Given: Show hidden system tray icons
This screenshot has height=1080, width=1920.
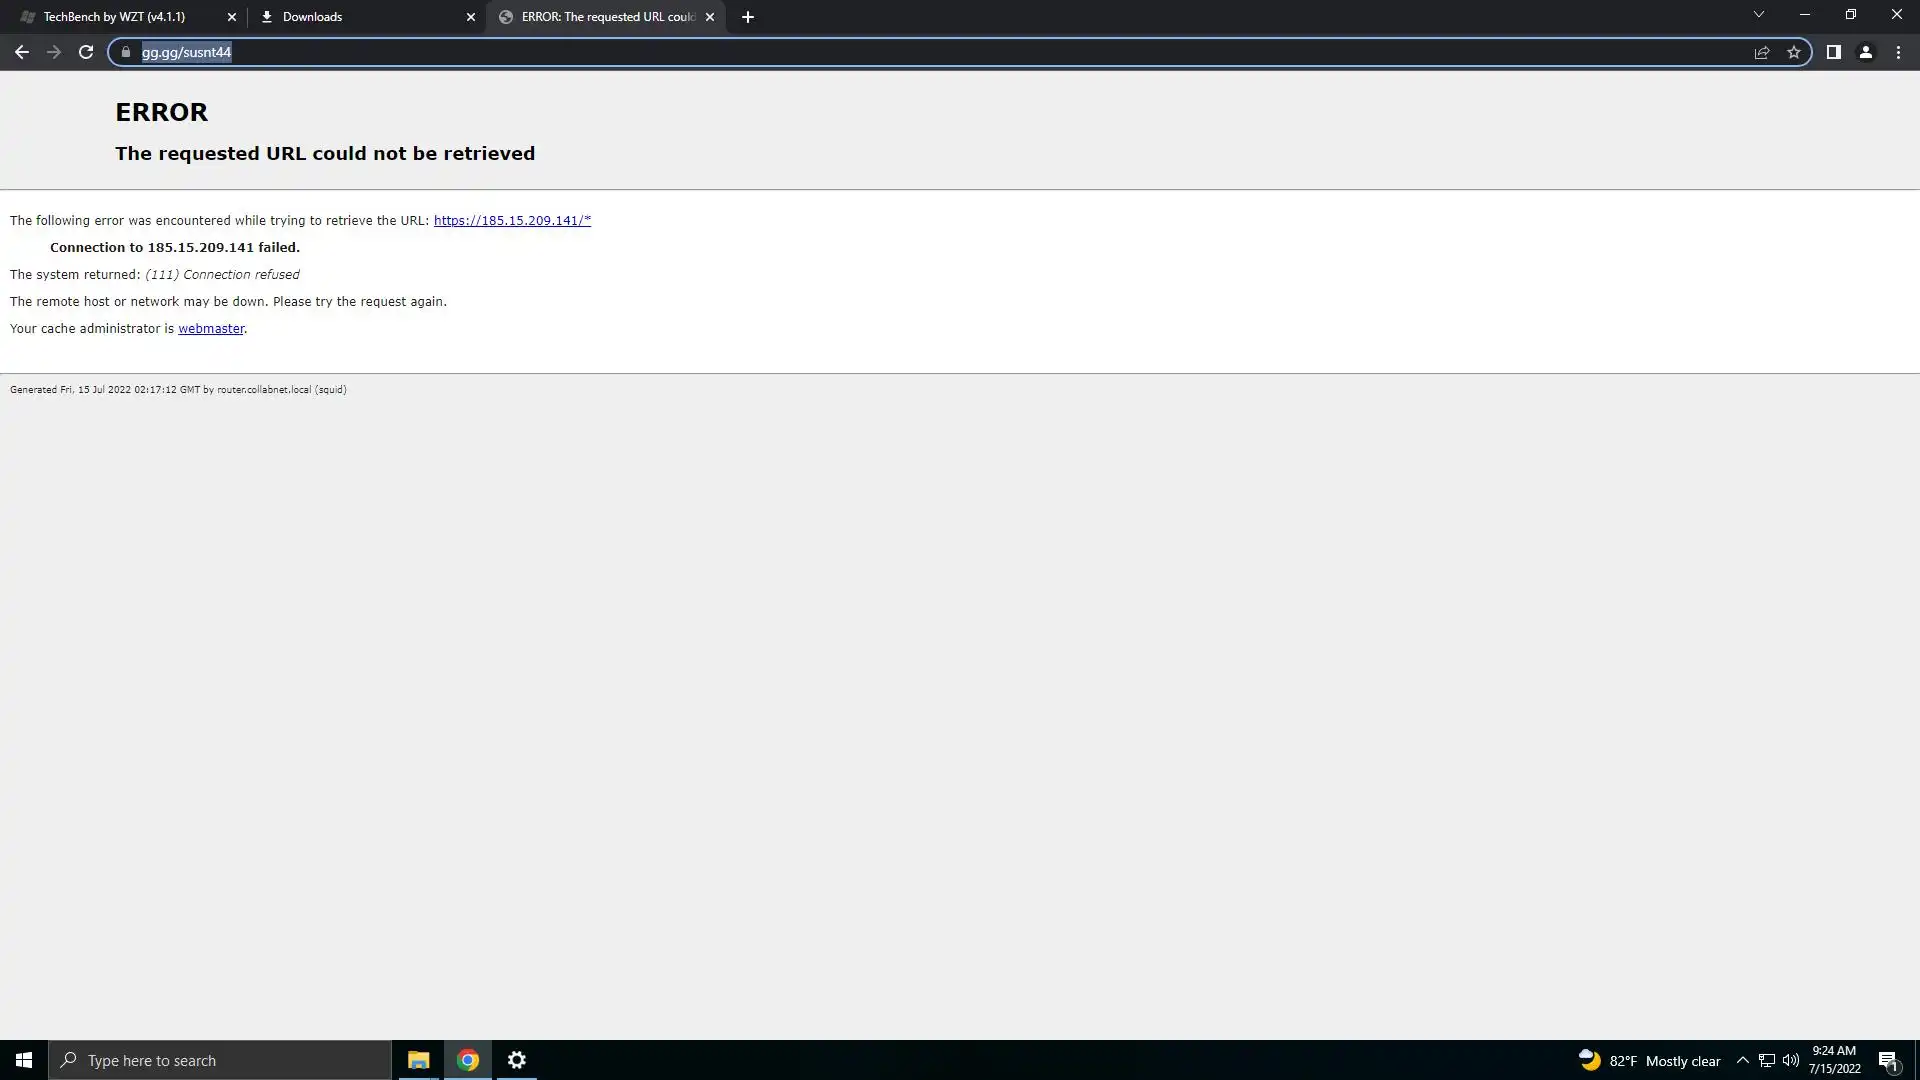Looking at the screenshot, I should [x=1742, y=1060].
